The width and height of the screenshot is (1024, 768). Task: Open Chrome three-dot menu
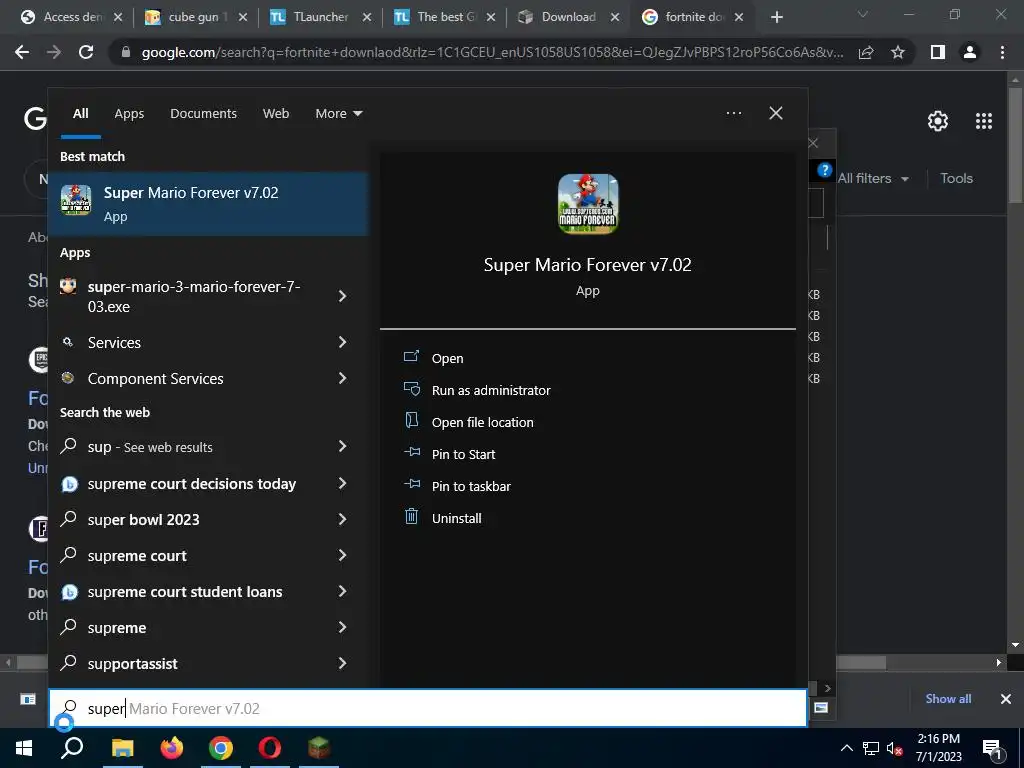pos(1002,52)
